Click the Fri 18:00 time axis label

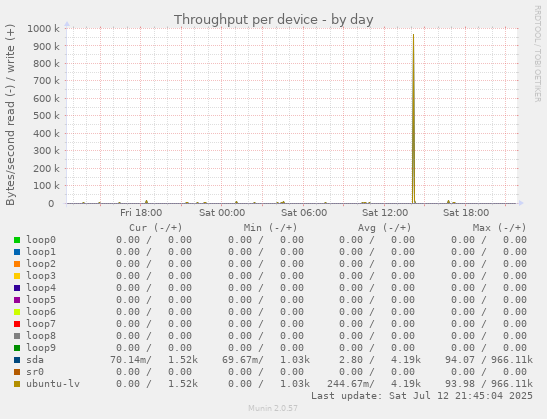click(x=141, y=213)
